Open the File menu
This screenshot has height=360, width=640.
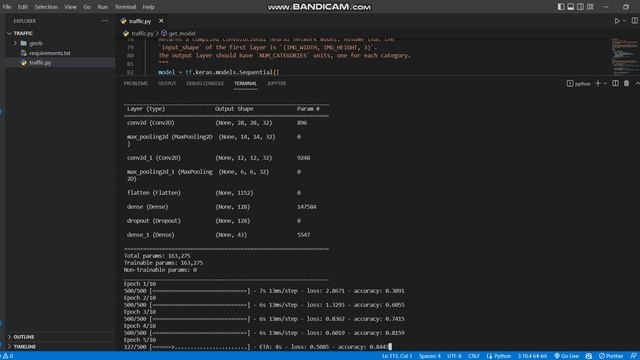pos(7,7)
